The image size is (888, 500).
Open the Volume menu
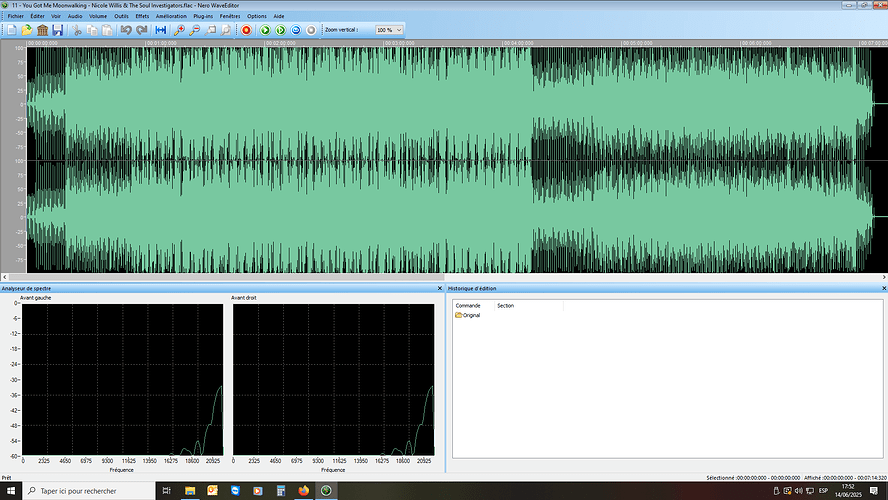coord(98,16)
